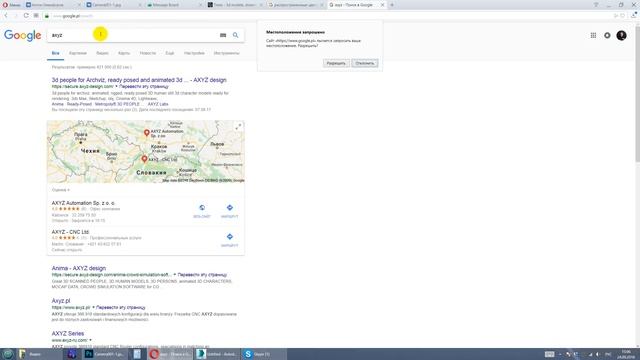Open website of AXYZ Automation Sp. z o.o.

click(x=202, y=210)
